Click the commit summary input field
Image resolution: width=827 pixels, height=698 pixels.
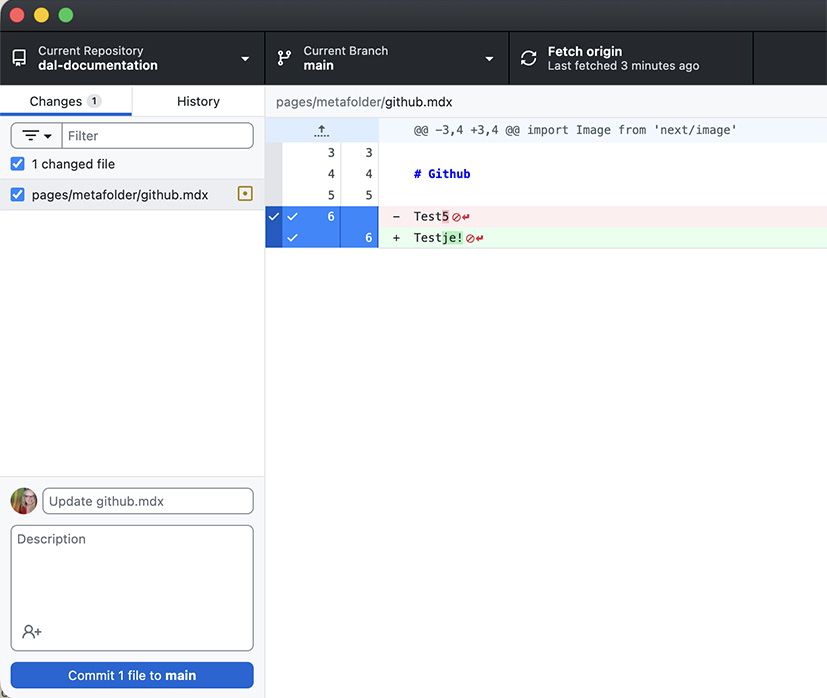click(x=148, y=501)
